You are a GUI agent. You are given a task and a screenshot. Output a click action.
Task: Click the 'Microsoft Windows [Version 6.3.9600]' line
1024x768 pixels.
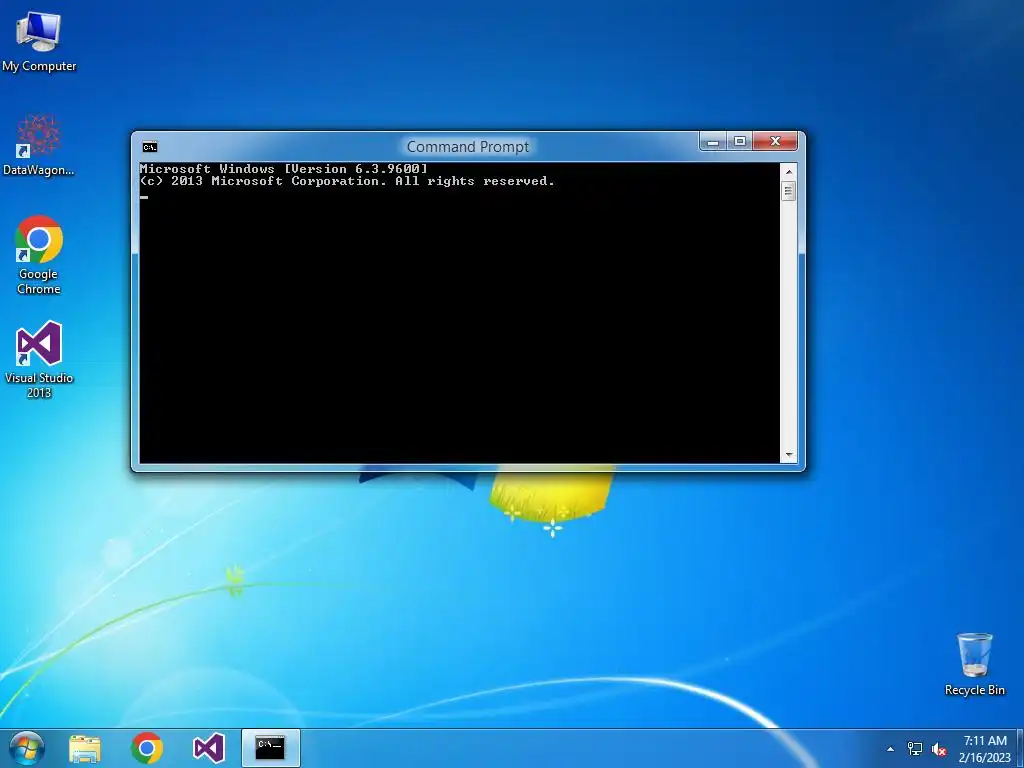(x=283, y=168)
